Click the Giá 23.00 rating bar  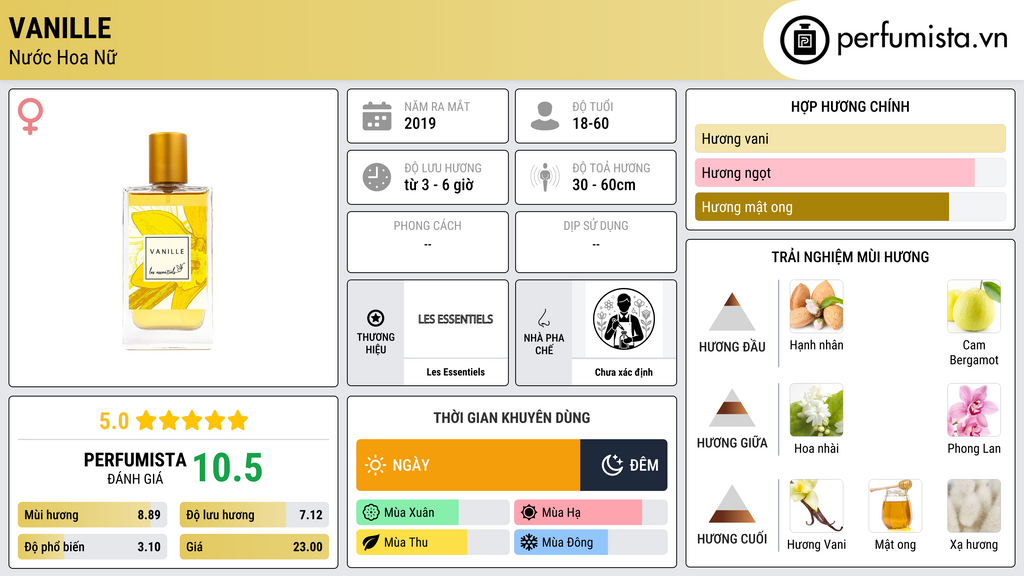click(x=254, y=547)
